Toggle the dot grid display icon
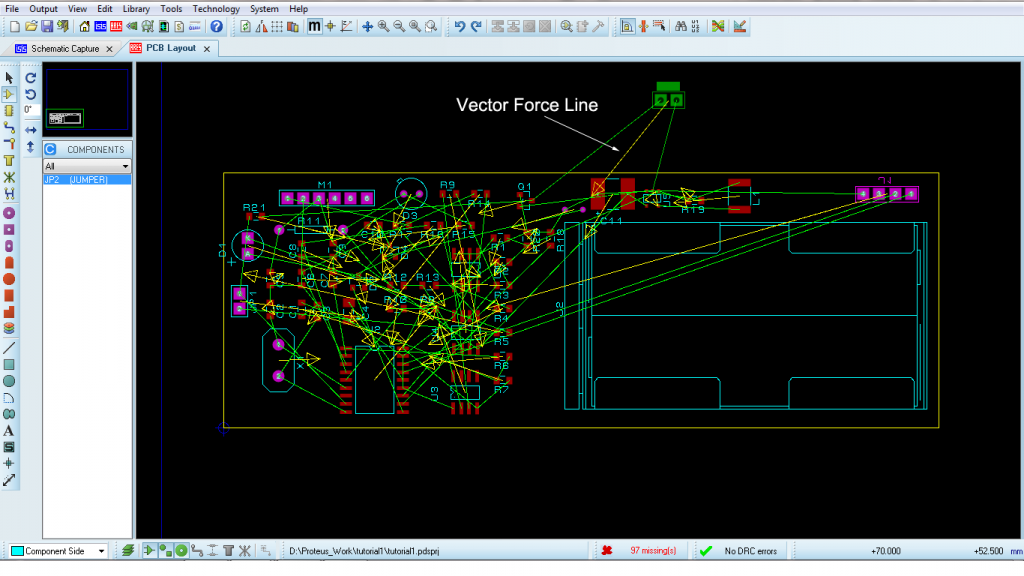Viewport: 1024px width, 576px height. click(277, 26)
